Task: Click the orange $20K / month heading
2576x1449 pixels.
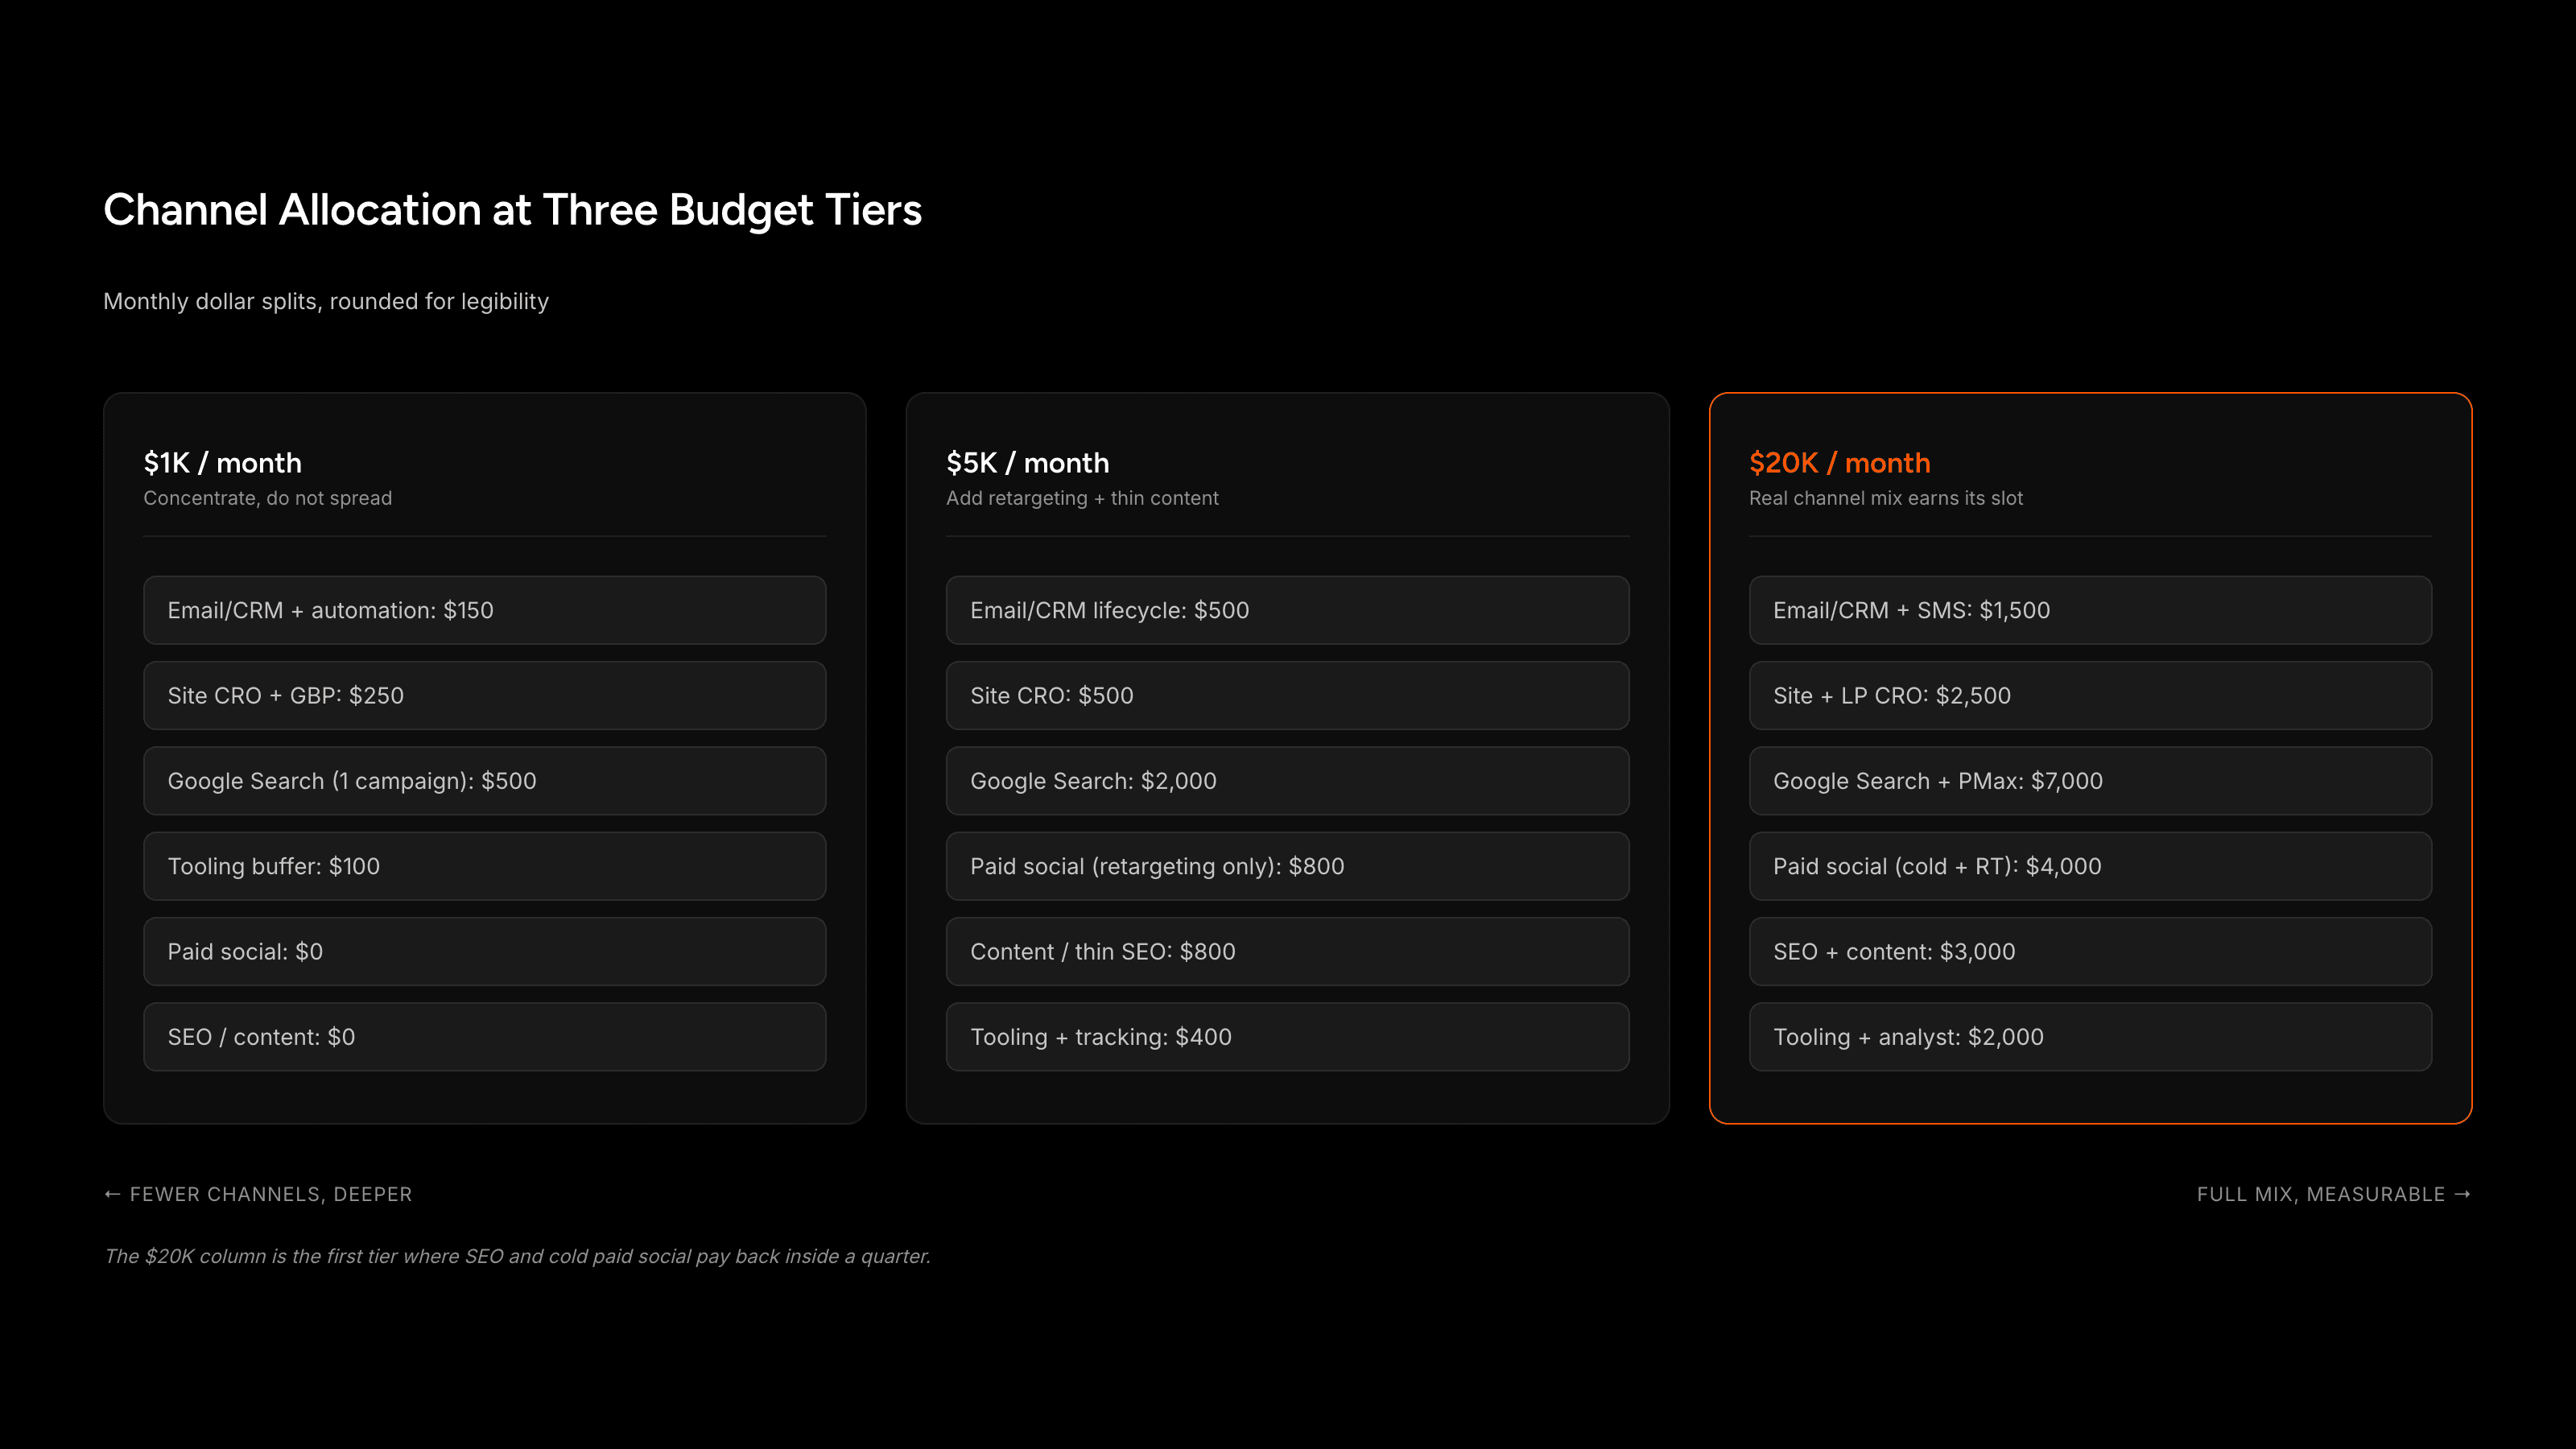Action: [x=1839, y=463]
